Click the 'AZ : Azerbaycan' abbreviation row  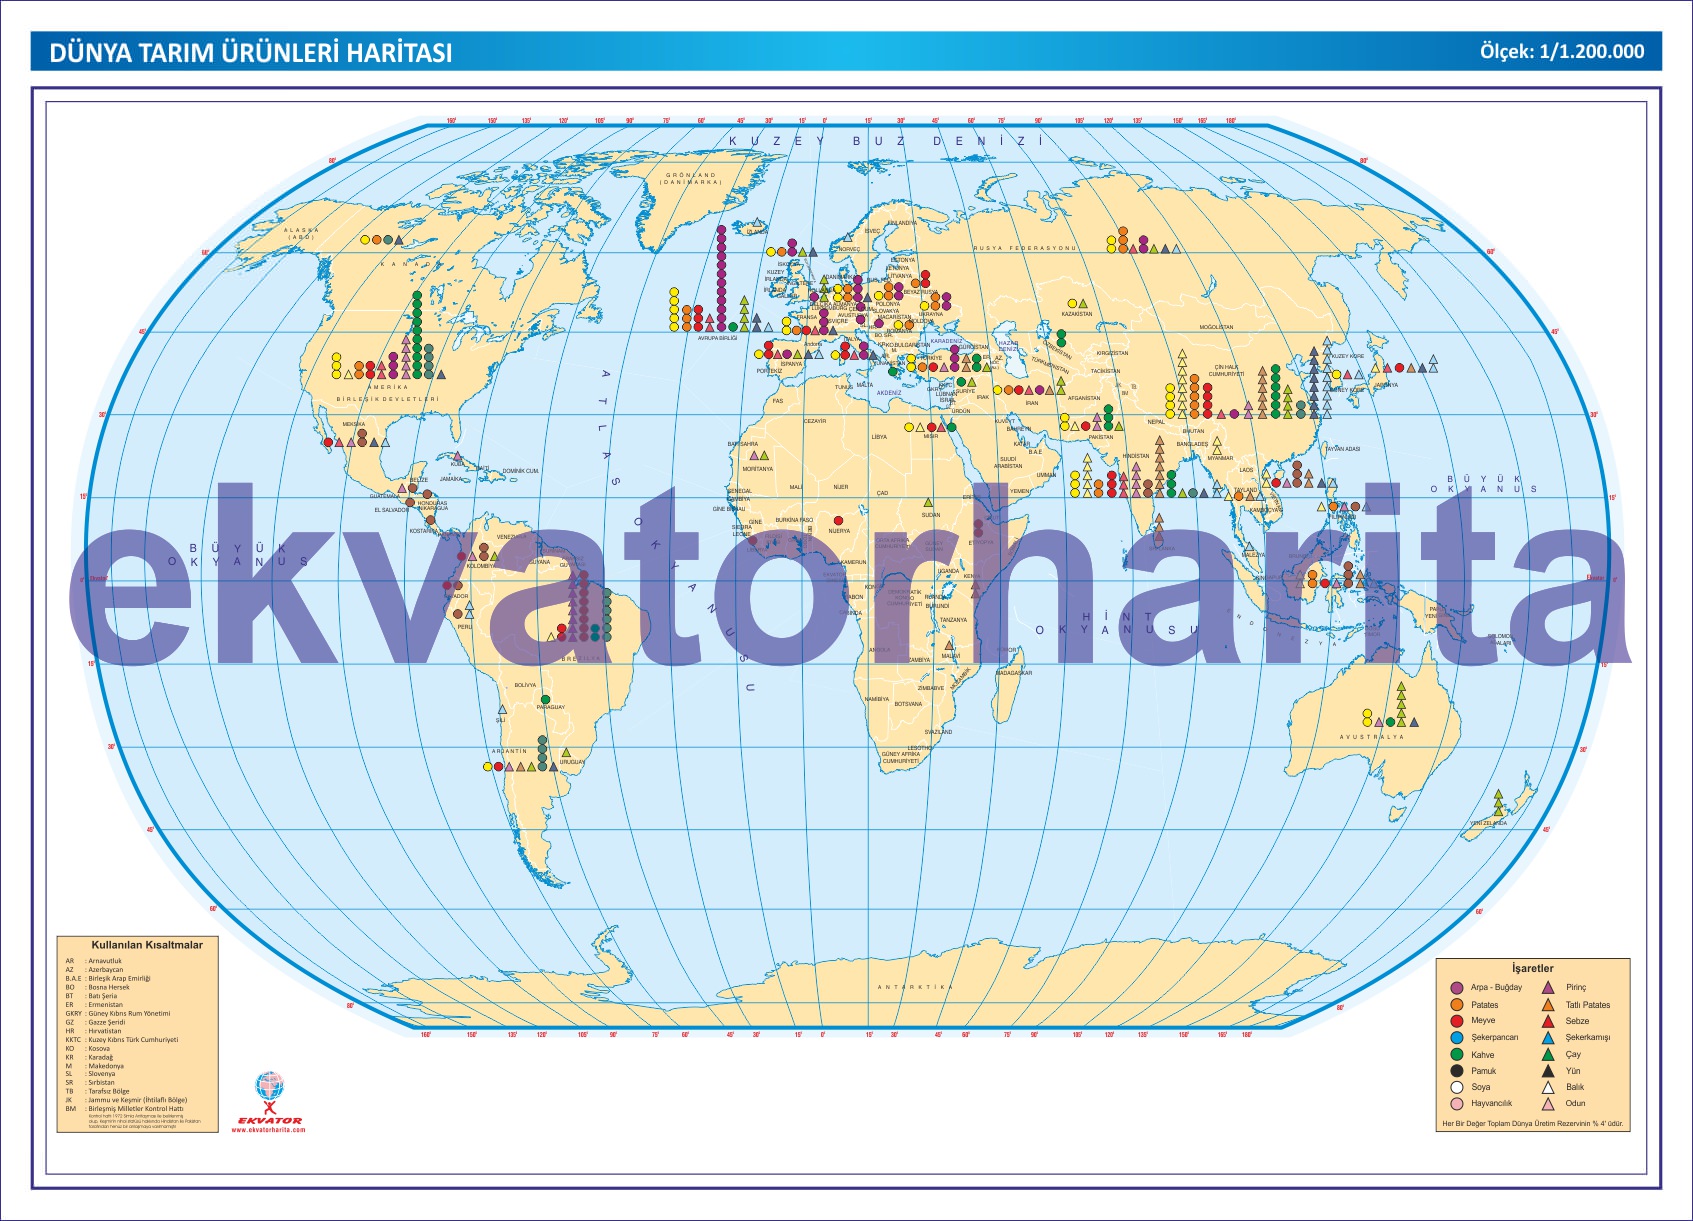[x=95, y=970]
